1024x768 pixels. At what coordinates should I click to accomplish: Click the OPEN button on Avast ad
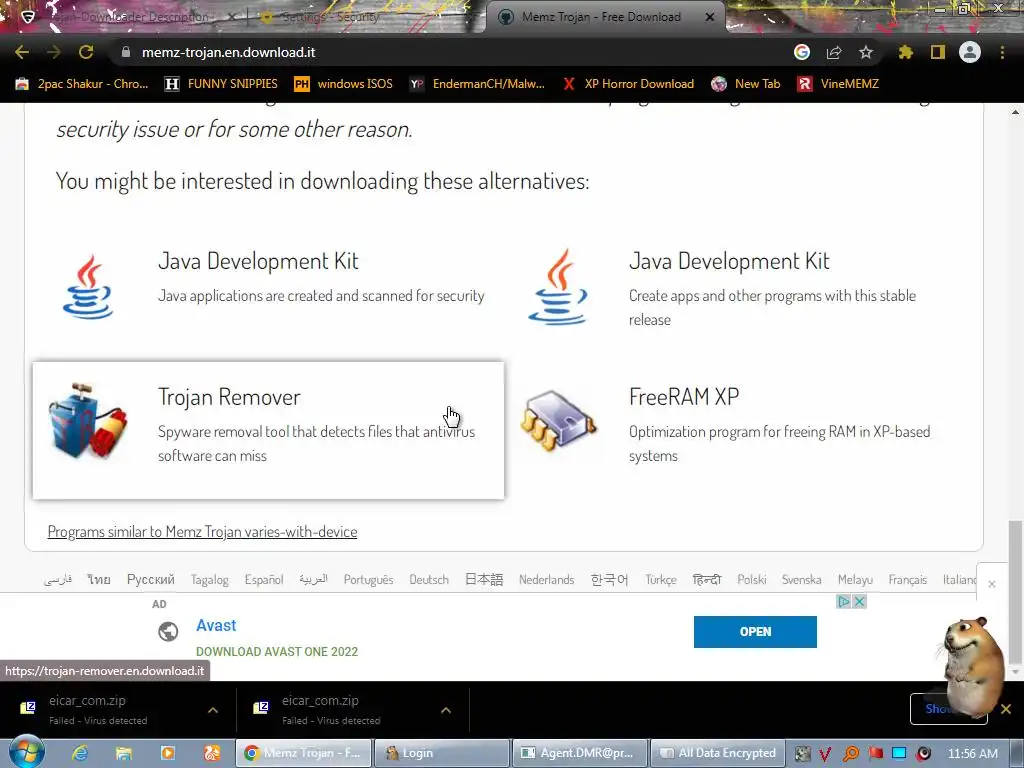pos(755,632)
